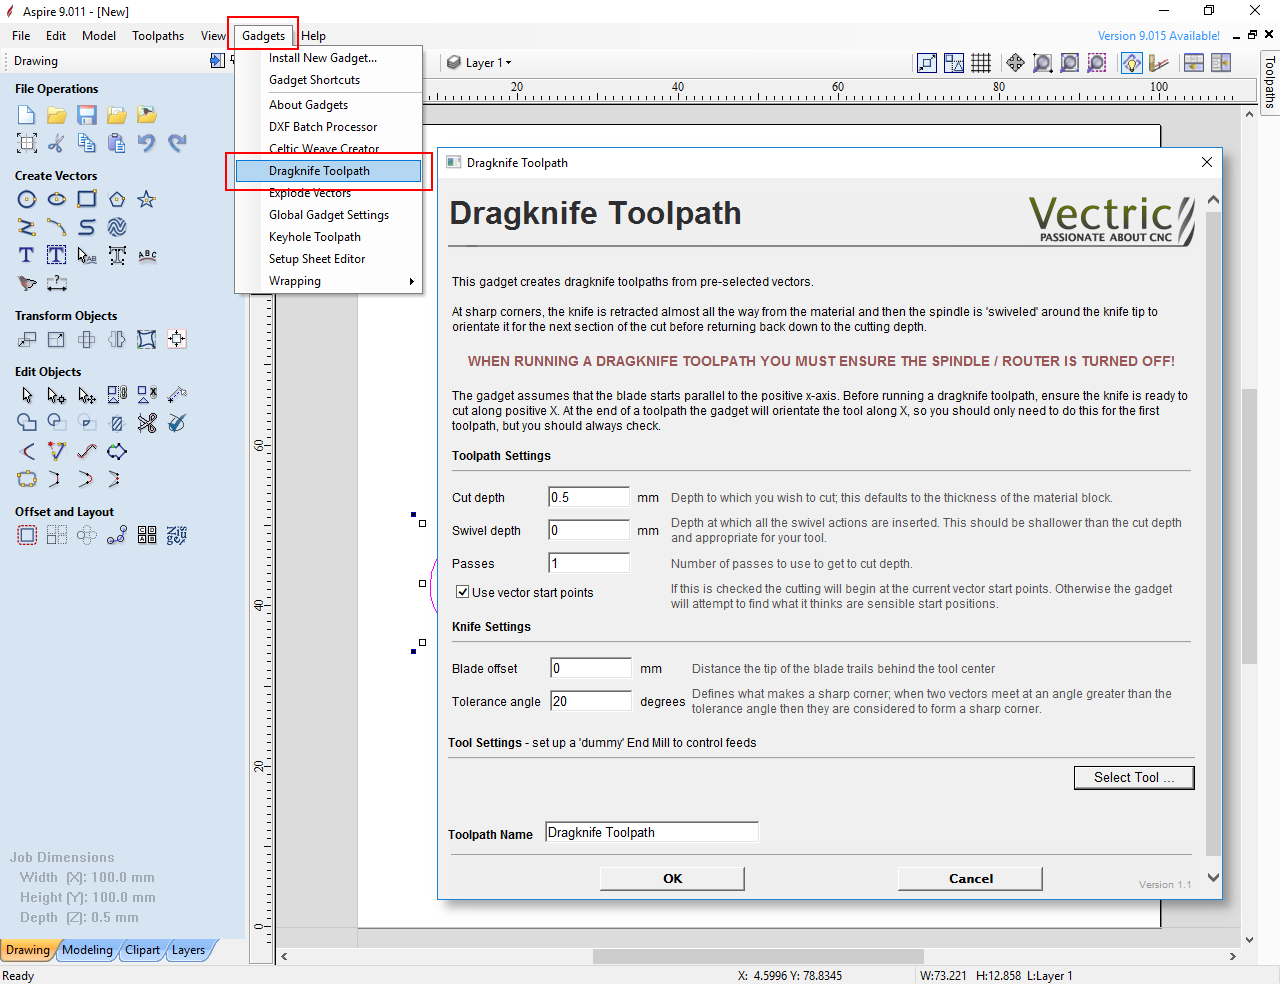
Task: Select the Draw Polygon tool
Action: pos(117,199)
